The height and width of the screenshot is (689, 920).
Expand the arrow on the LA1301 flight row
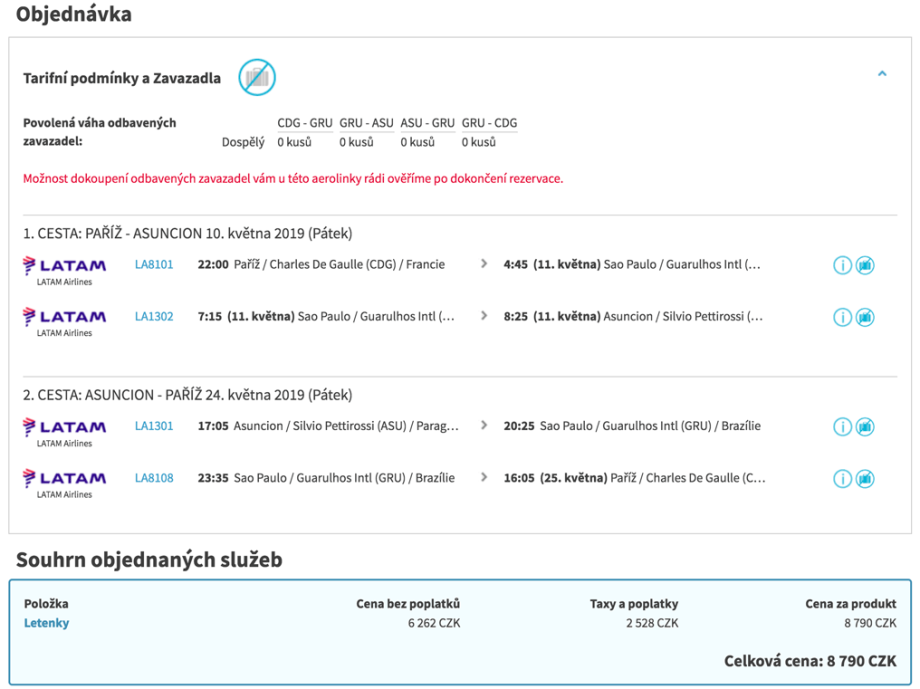pyautogui.click(x=484, y=425)
